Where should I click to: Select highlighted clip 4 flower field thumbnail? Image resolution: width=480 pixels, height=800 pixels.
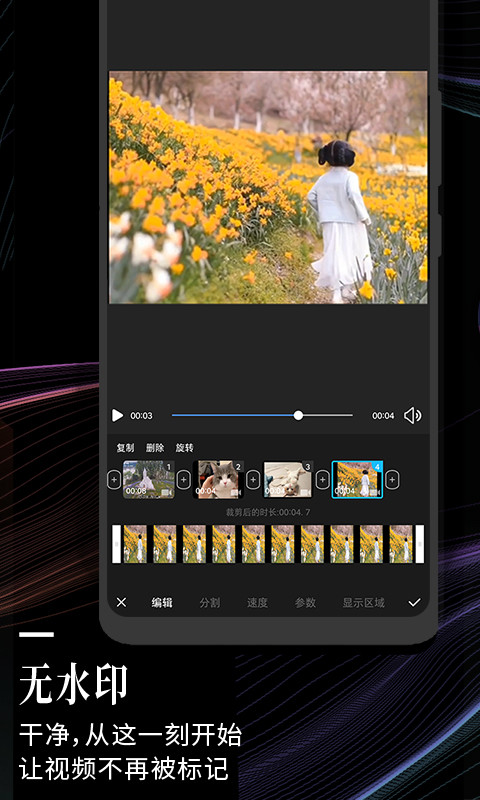point(357,480)
